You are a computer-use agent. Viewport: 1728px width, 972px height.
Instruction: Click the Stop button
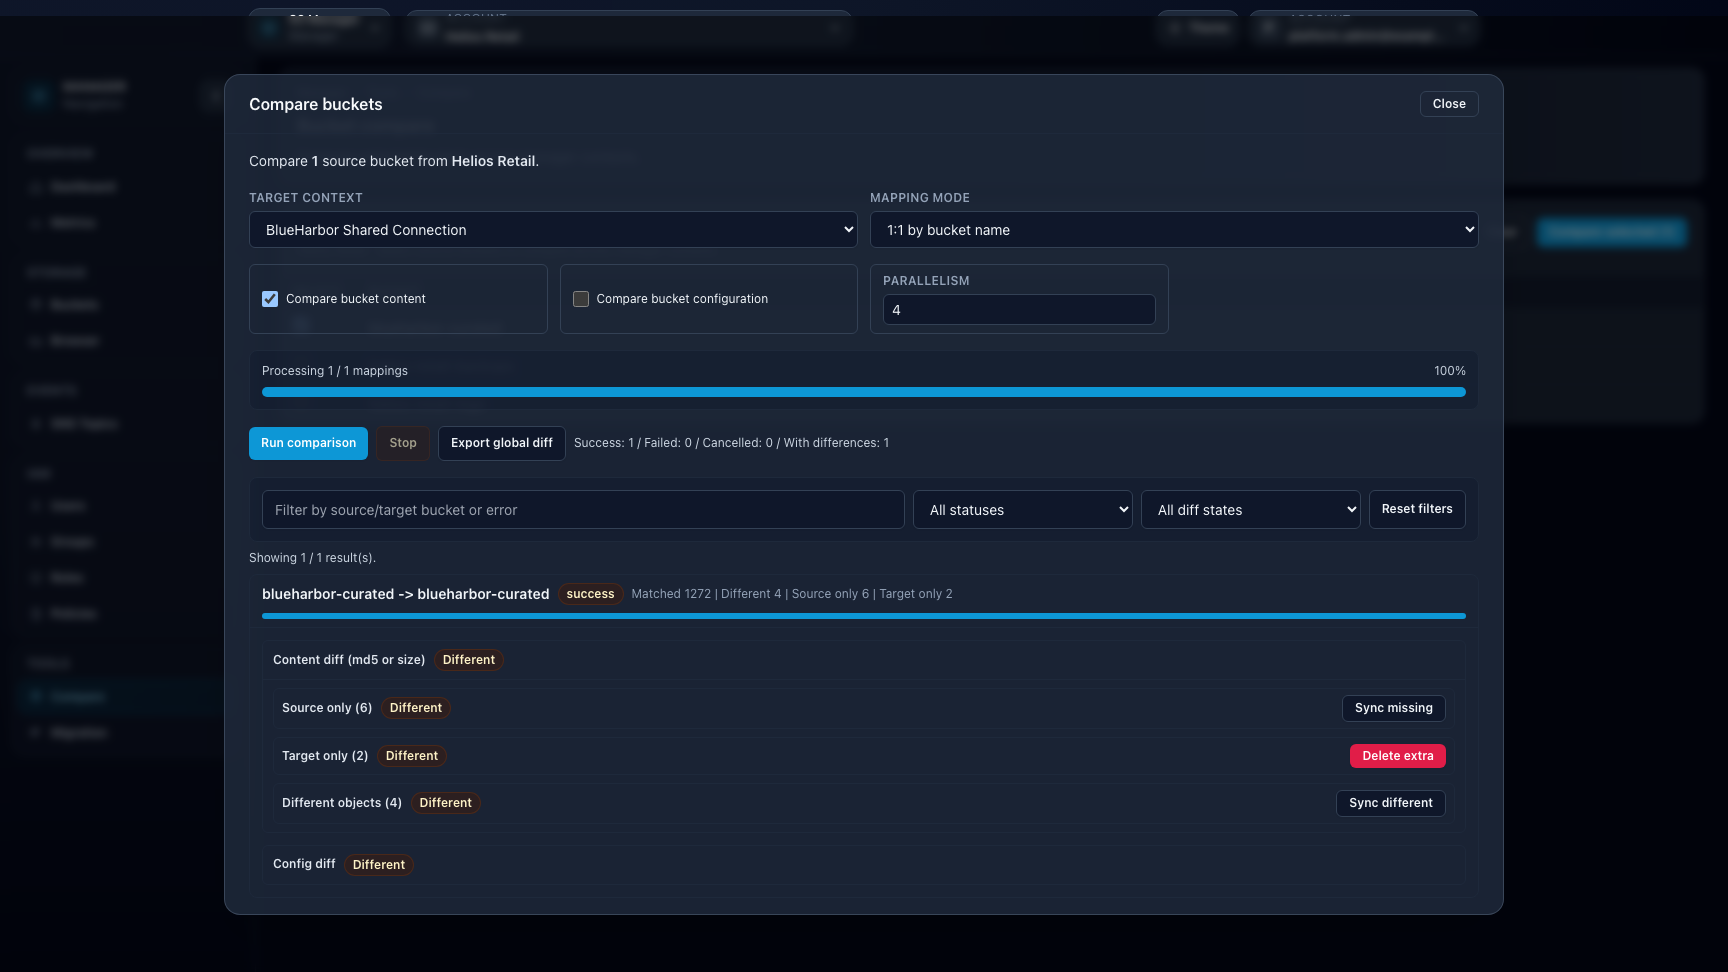pyautogui.click(x=402, y=443)
